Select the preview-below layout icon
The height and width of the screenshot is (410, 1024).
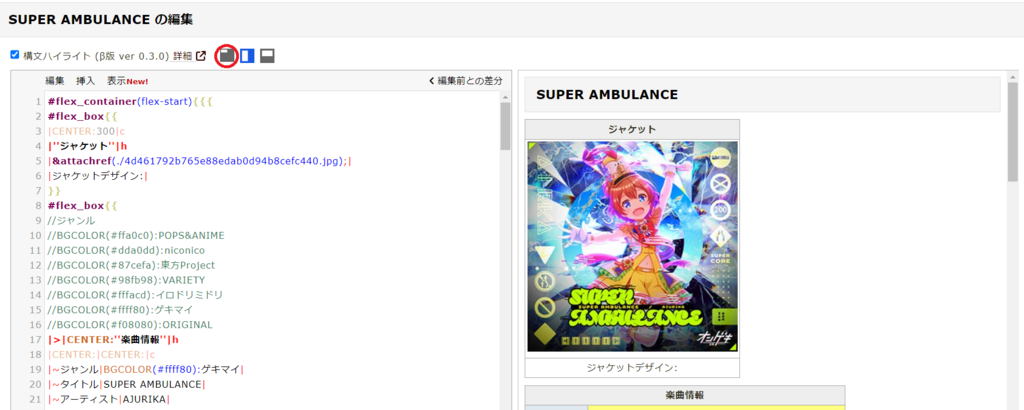[266, 56]
